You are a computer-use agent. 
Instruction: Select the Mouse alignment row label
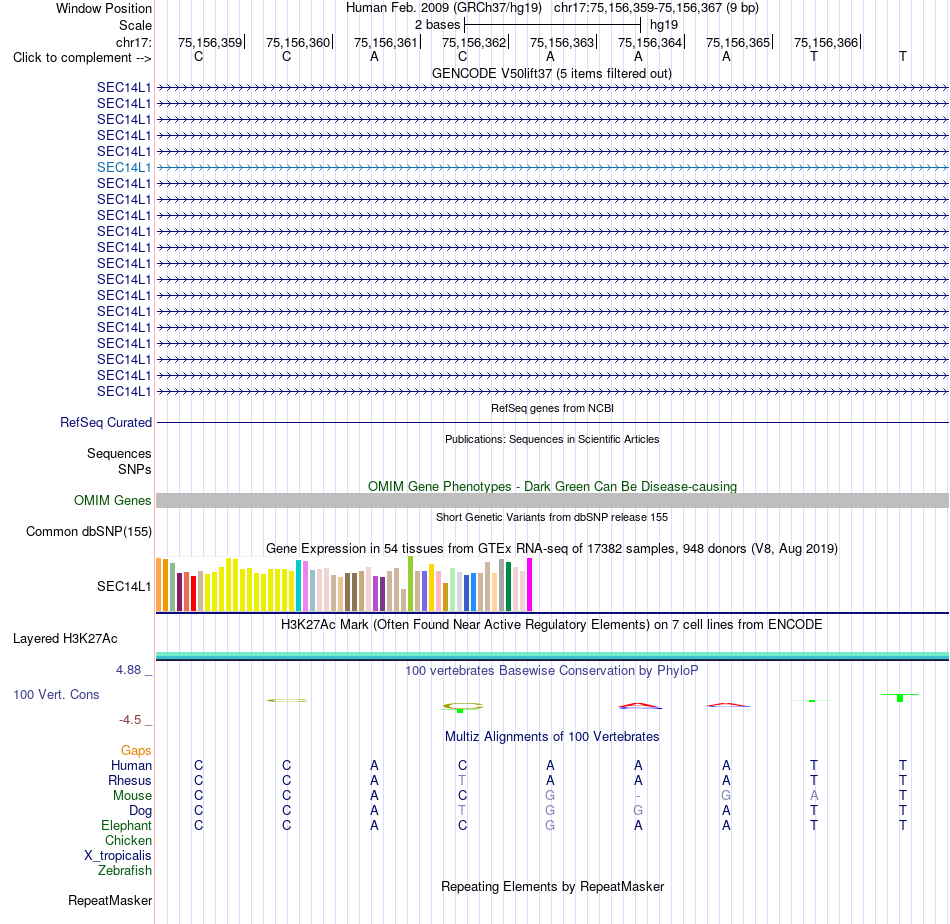point(132,796)
